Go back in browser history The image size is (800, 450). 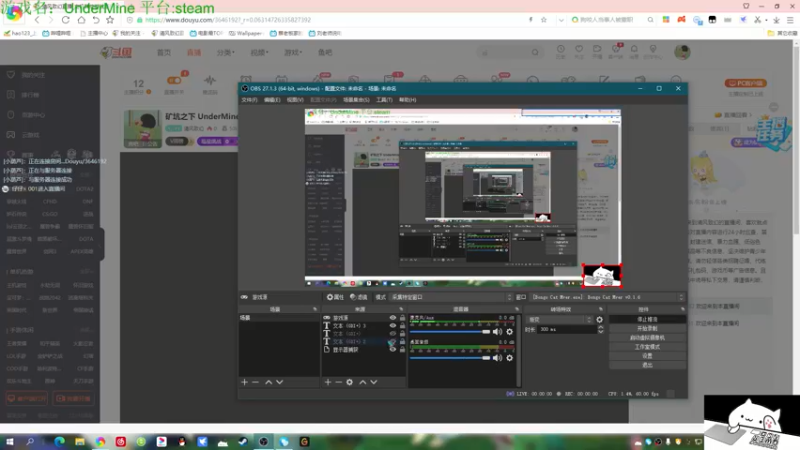[x=37, y=20]
